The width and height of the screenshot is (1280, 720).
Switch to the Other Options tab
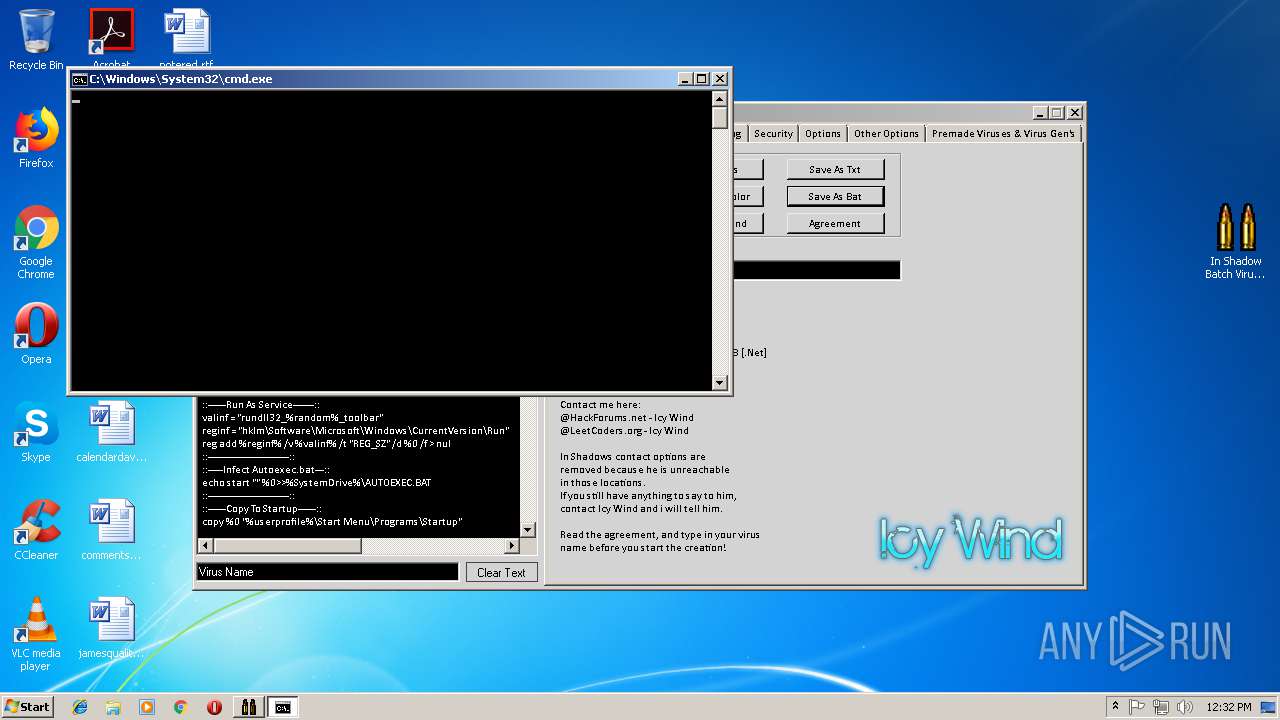[886, 133]
